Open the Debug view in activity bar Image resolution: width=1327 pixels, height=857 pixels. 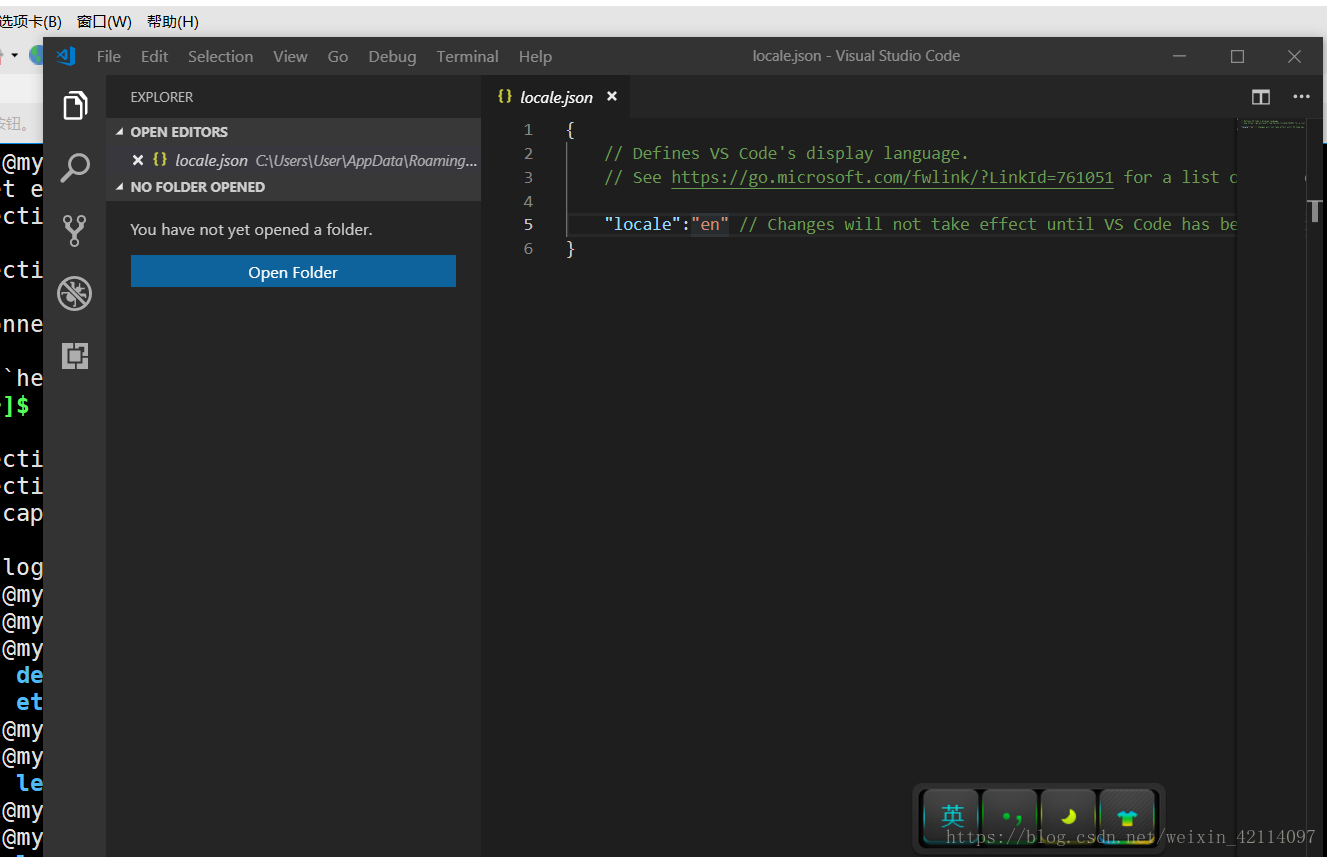coord(75,293)
